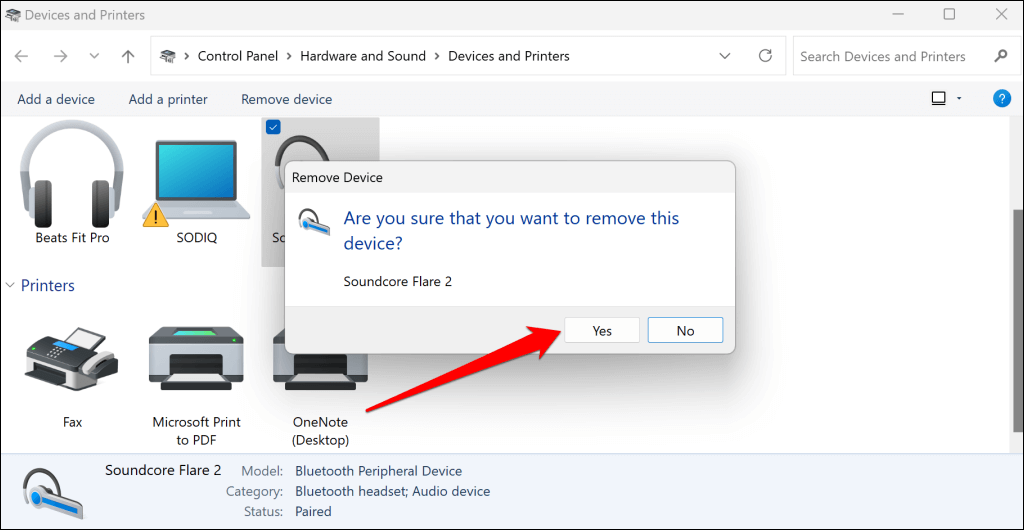This screenshot has width=1024, height=530.
Task: Click Add a printer in toolbar
Action: (168, 99)
